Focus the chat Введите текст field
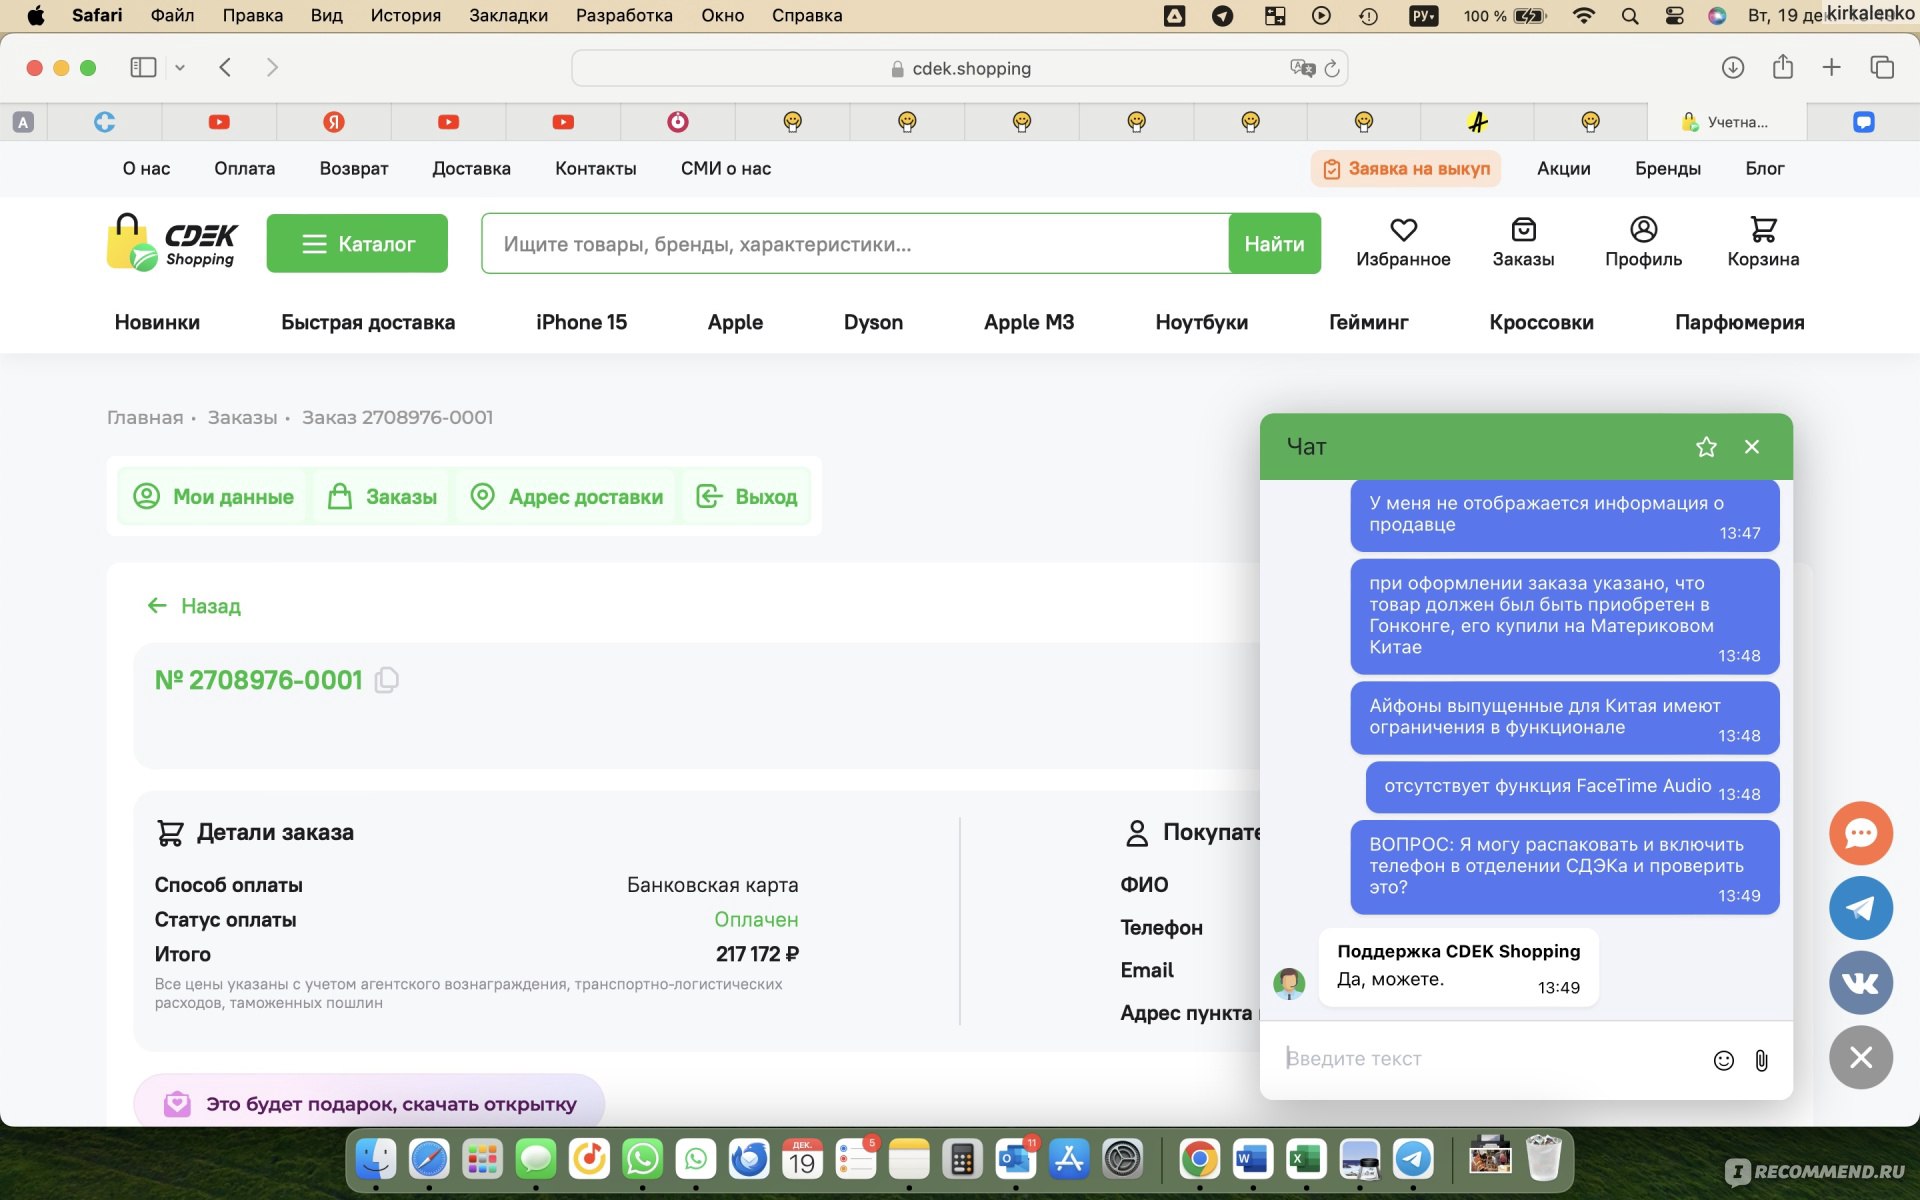 tap(1490, 1059)
